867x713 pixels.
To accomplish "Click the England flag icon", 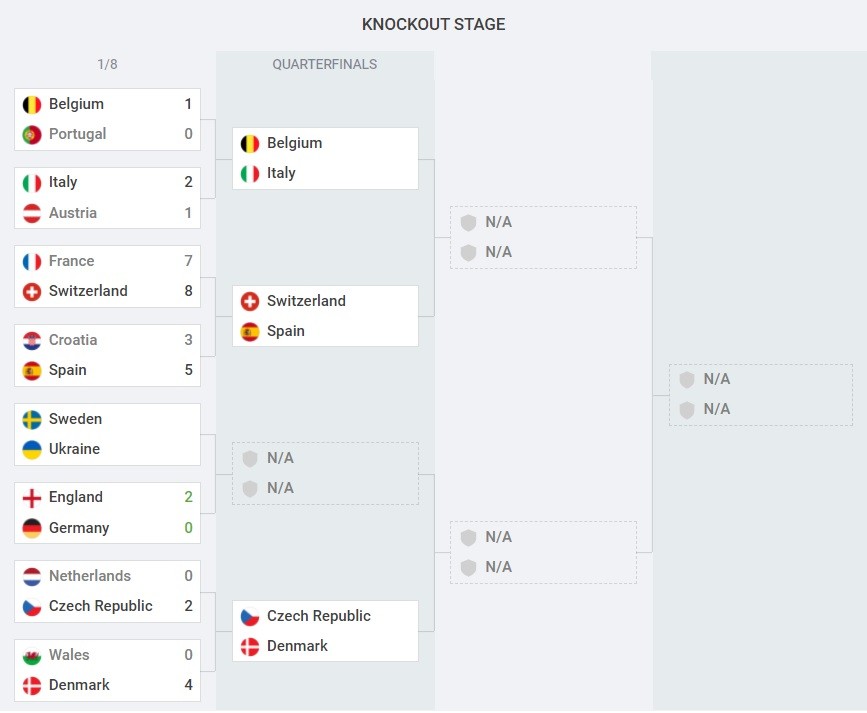I will pyautogui.click(x=32, y=497).
